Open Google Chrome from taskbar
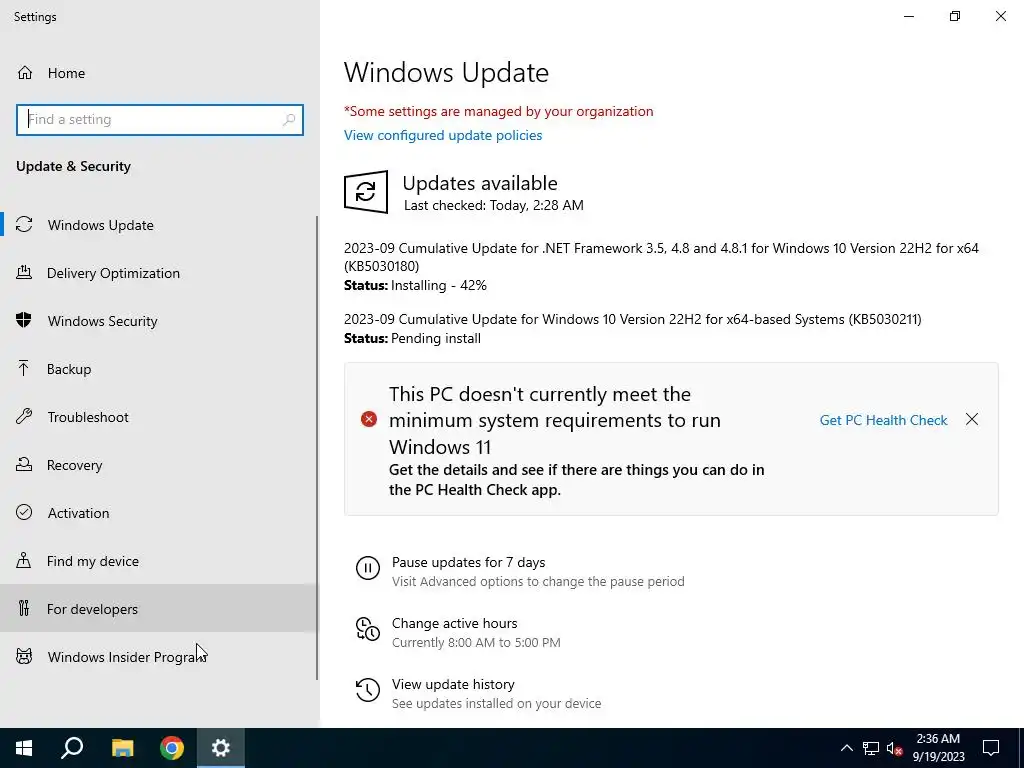Viewport: 1024px width, 768px height. point(172,748)
